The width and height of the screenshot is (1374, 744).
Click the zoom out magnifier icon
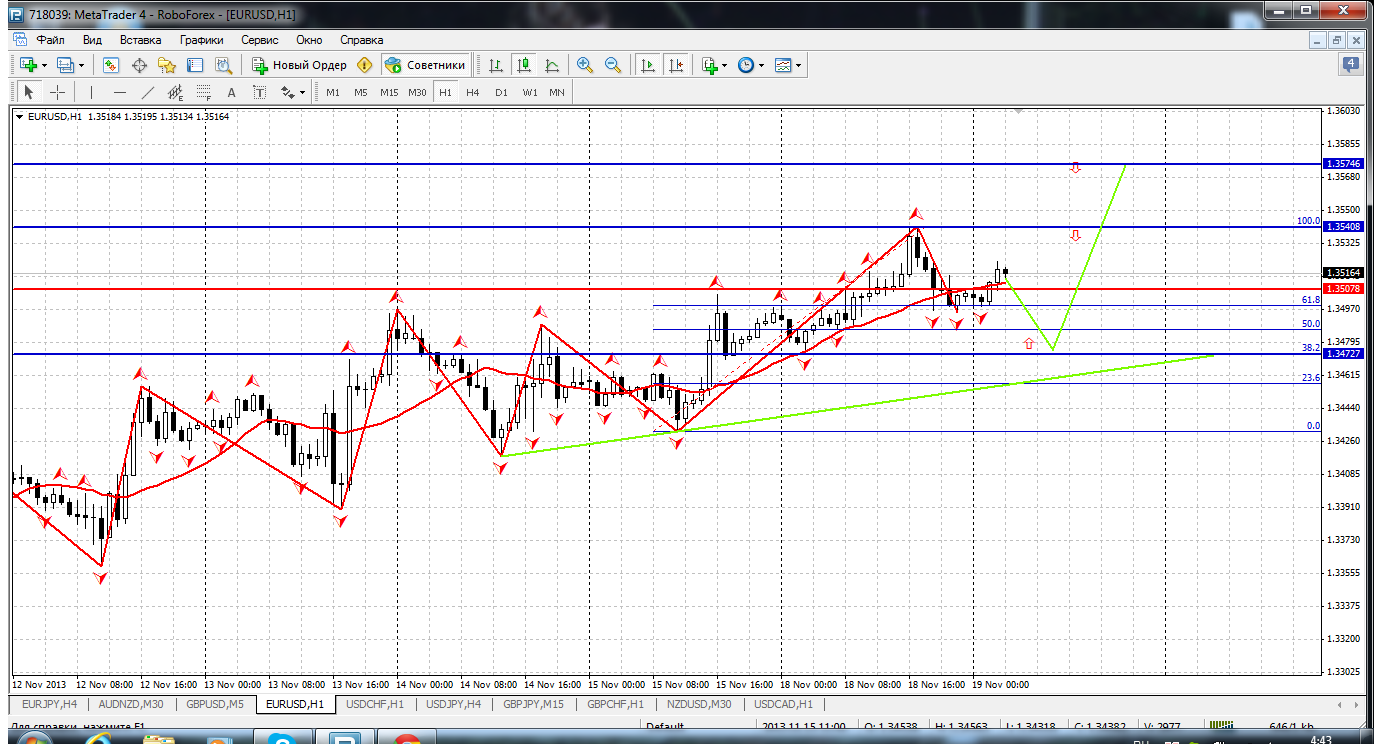click(613, 65)
